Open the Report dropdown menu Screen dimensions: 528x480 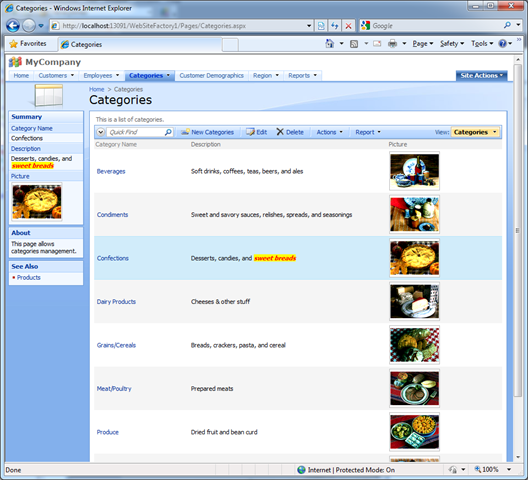368,132
